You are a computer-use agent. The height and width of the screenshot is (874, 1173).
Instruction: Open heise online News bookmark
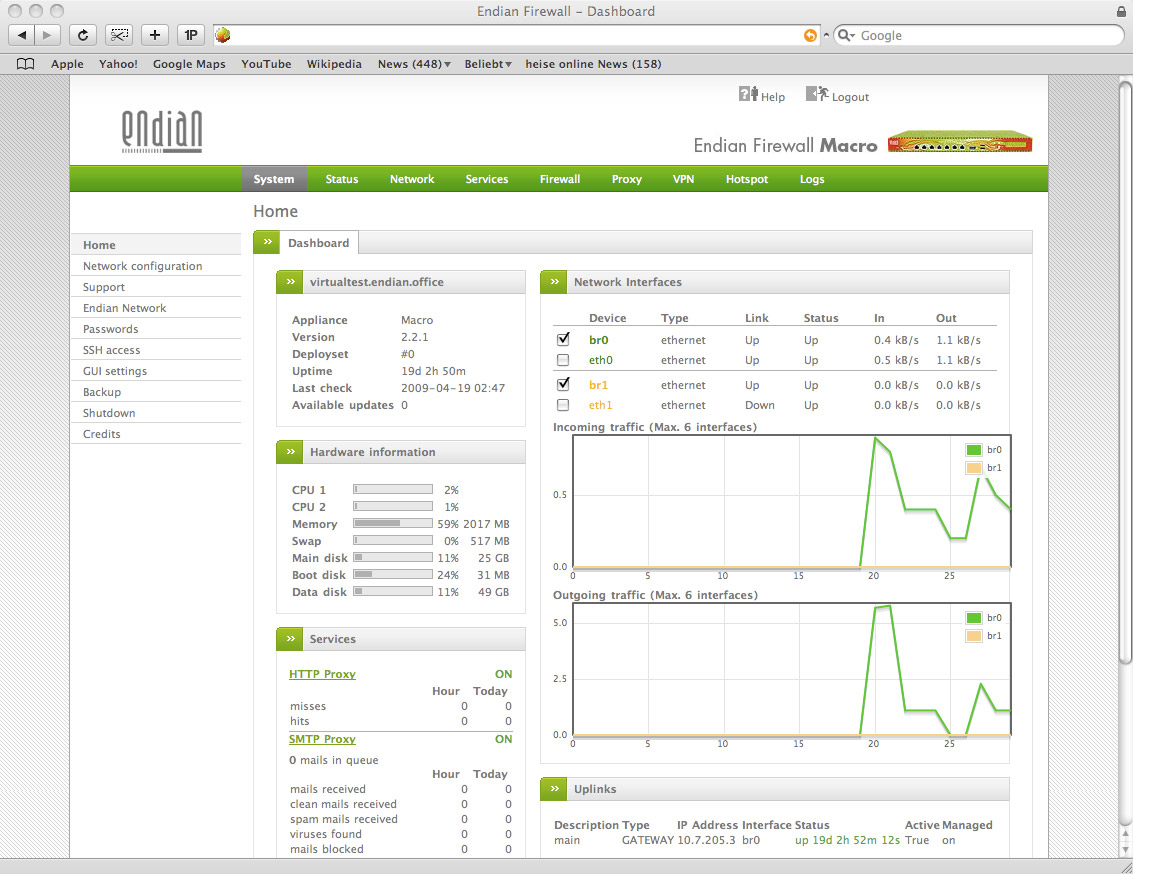tap(593, 64)
